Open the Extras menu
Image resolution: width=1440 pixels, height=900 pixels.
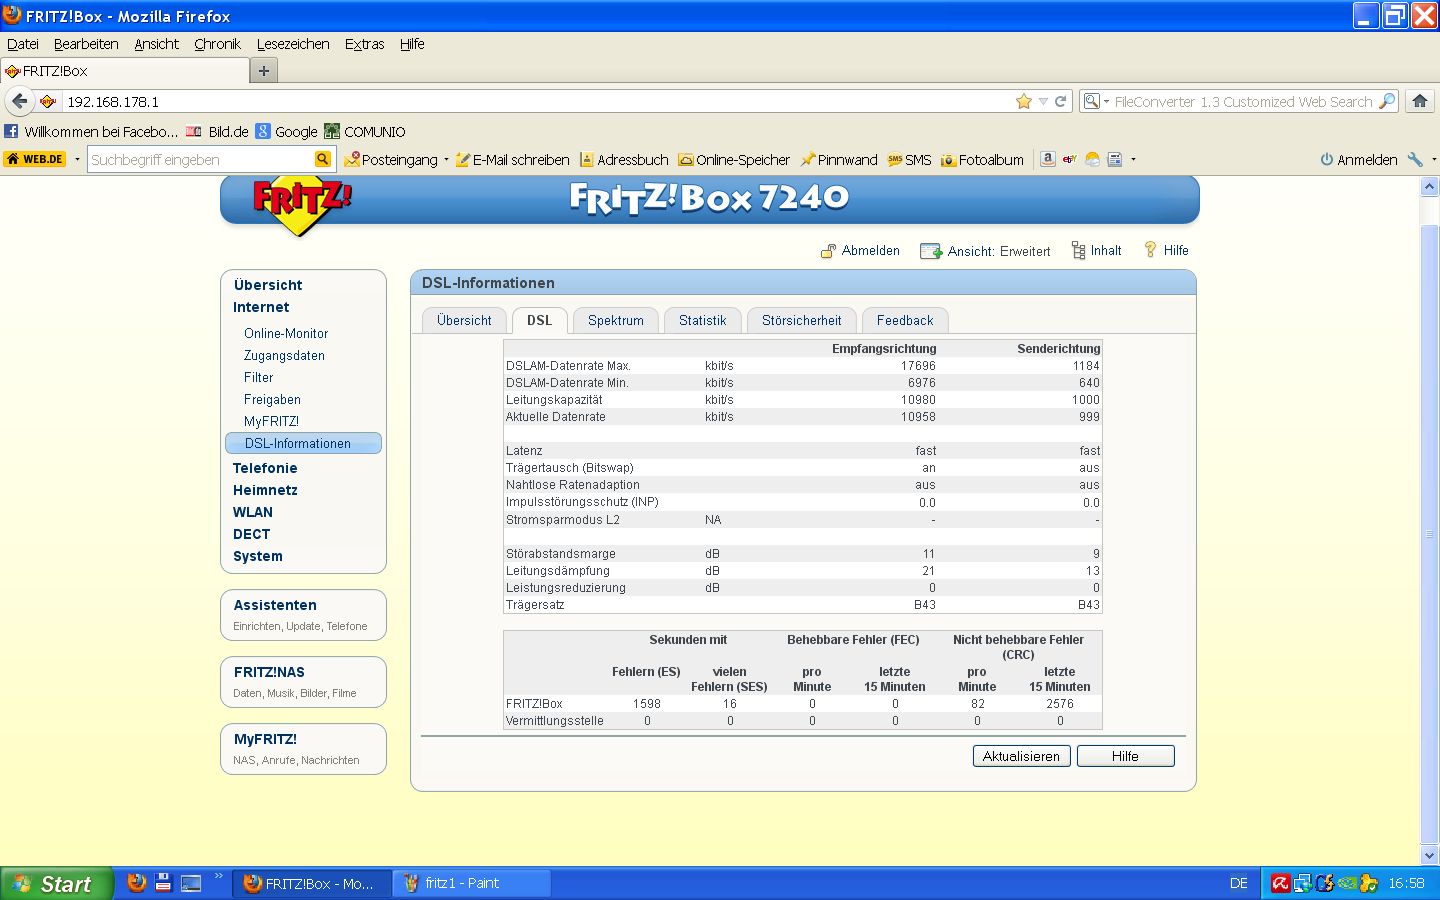364,44
